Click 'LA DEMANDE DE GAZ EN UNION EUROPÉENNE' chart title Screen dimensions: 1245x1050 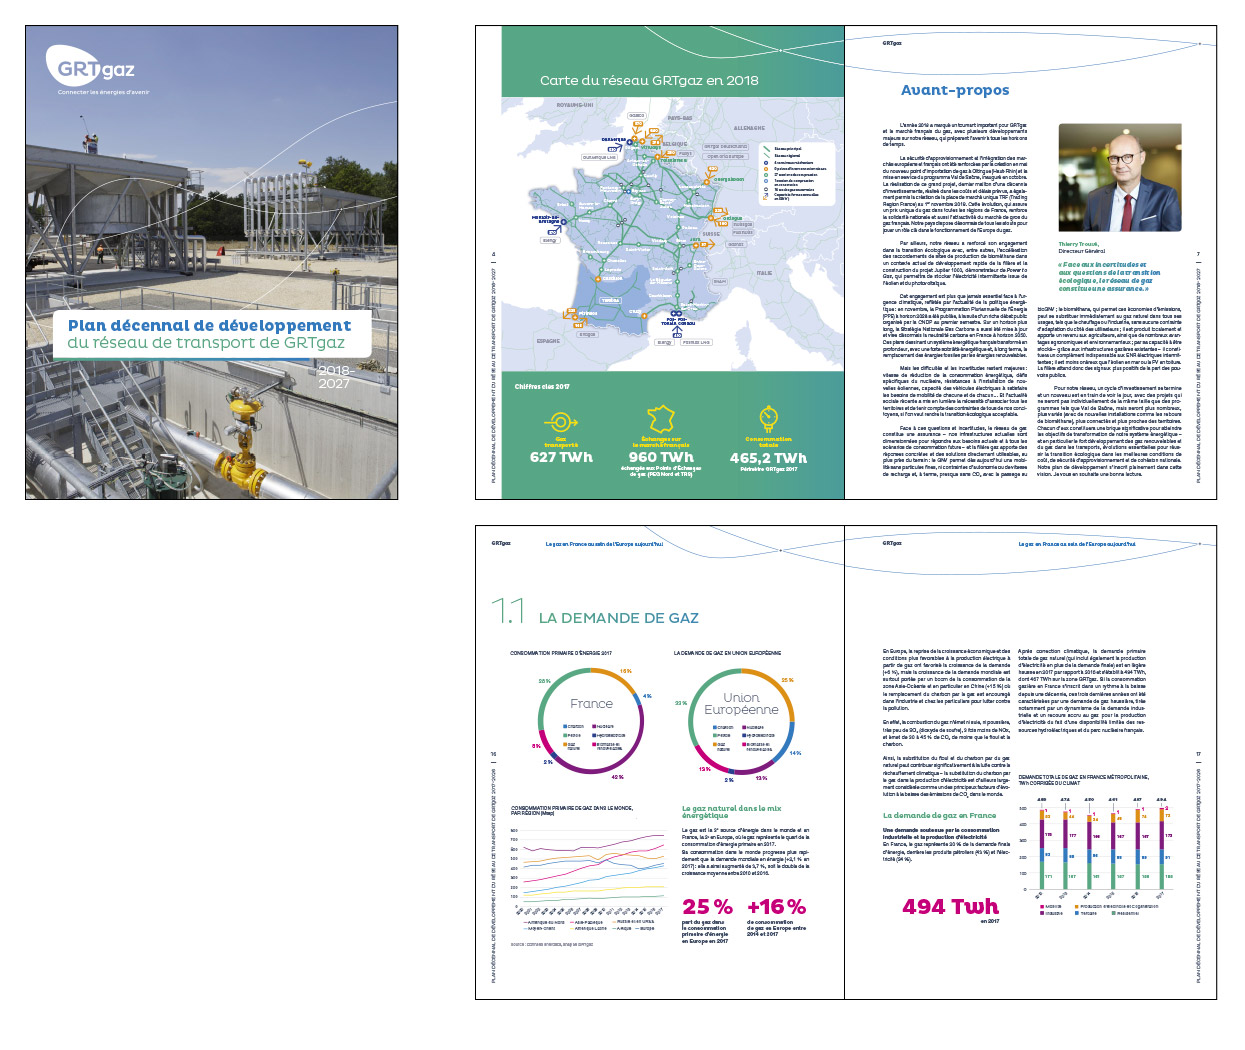click(x=728, y=653)
